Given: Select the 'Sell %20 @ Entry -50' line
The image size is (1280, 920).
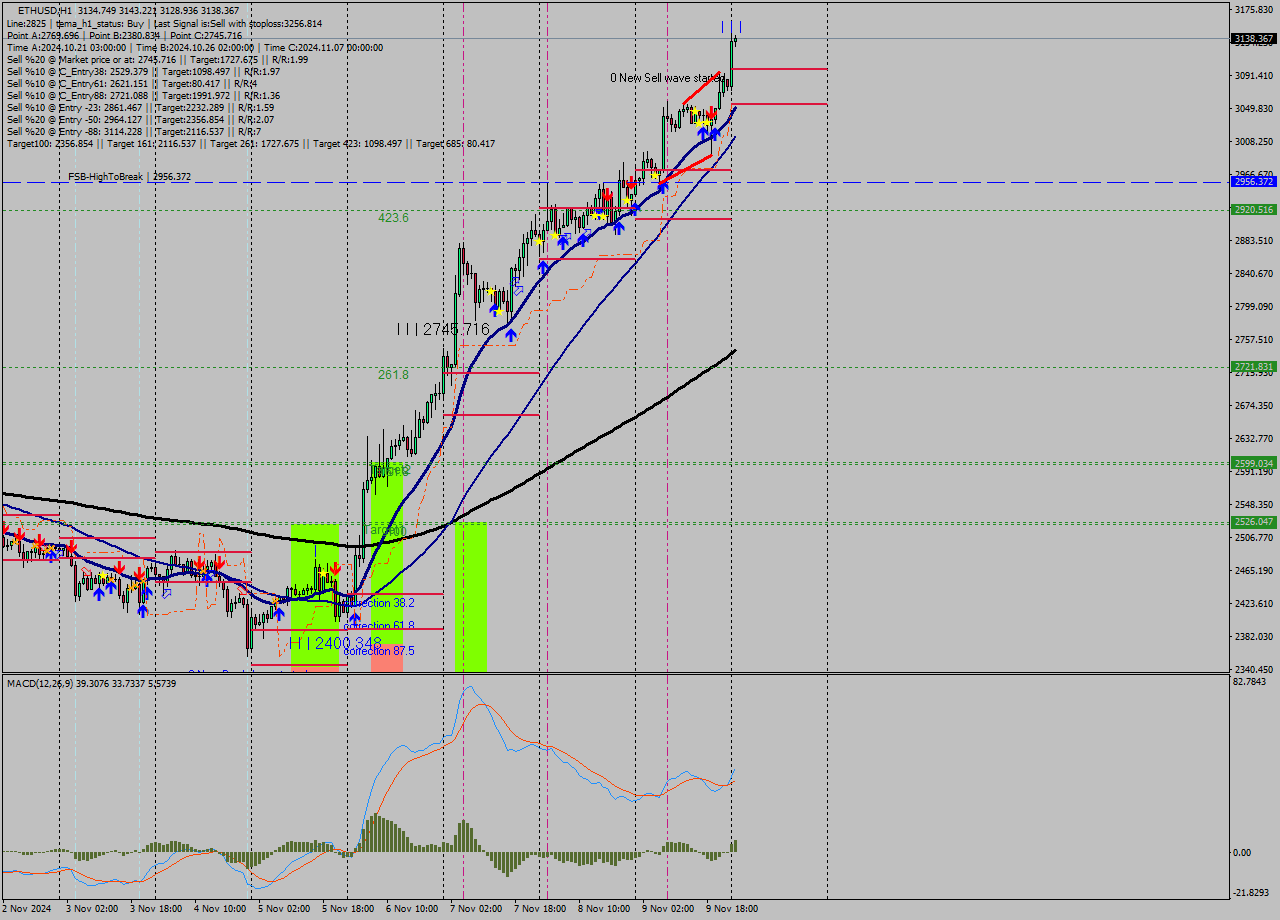Looking at the screenshot, I should coord(140,120).
